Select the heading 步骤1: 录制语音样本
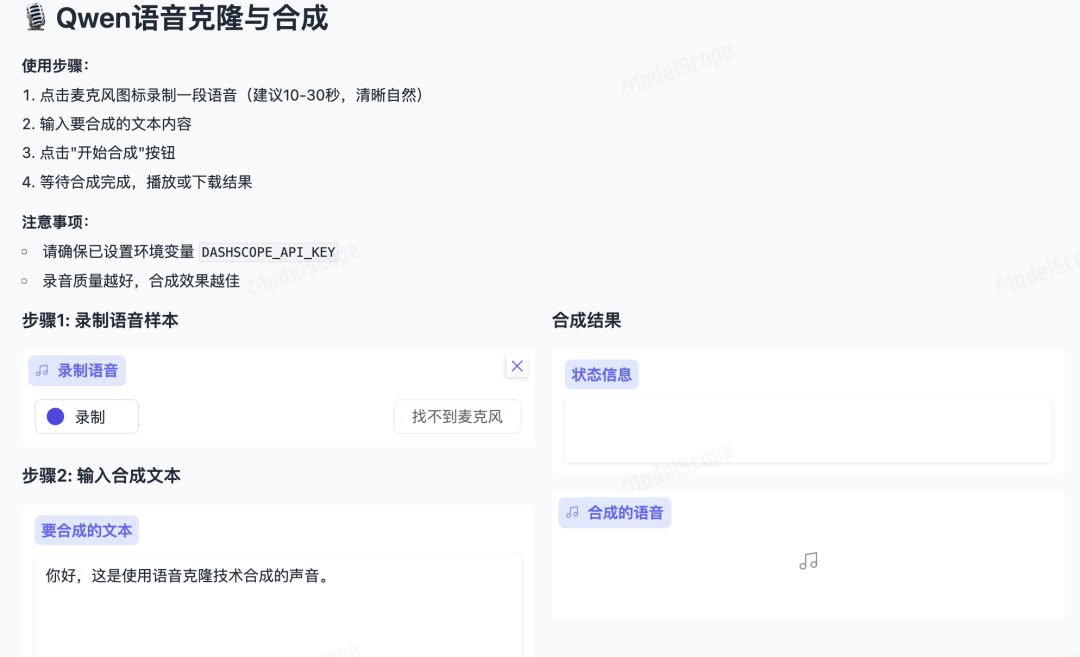The height and width of the screenshot is (657, 1080). click(99, 320)
